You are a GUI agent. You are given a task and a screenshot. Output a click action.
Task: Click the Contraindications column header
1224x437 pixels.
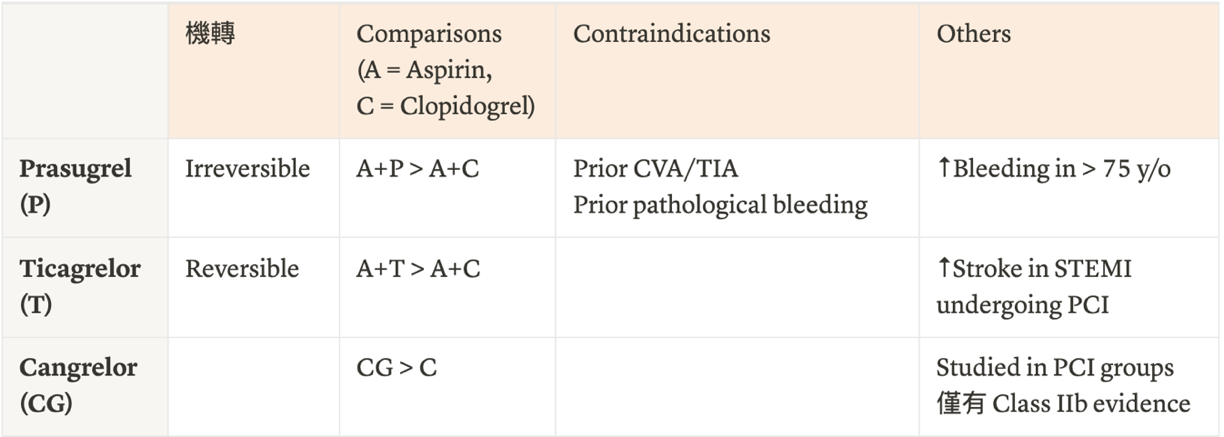737,71
